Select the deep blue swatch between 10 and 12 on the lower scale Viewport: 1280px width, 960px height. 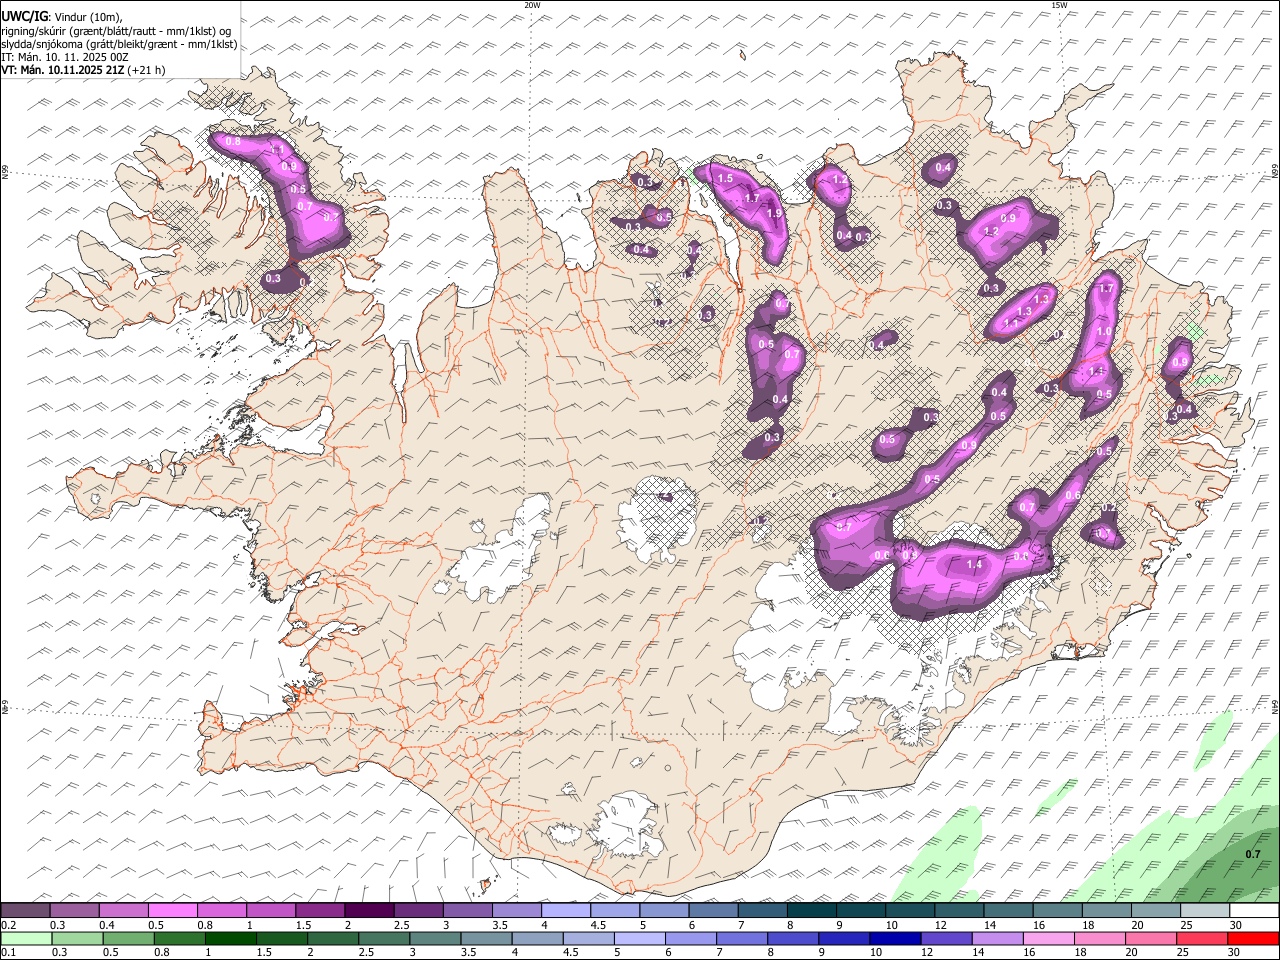click(x=895, y=939)
